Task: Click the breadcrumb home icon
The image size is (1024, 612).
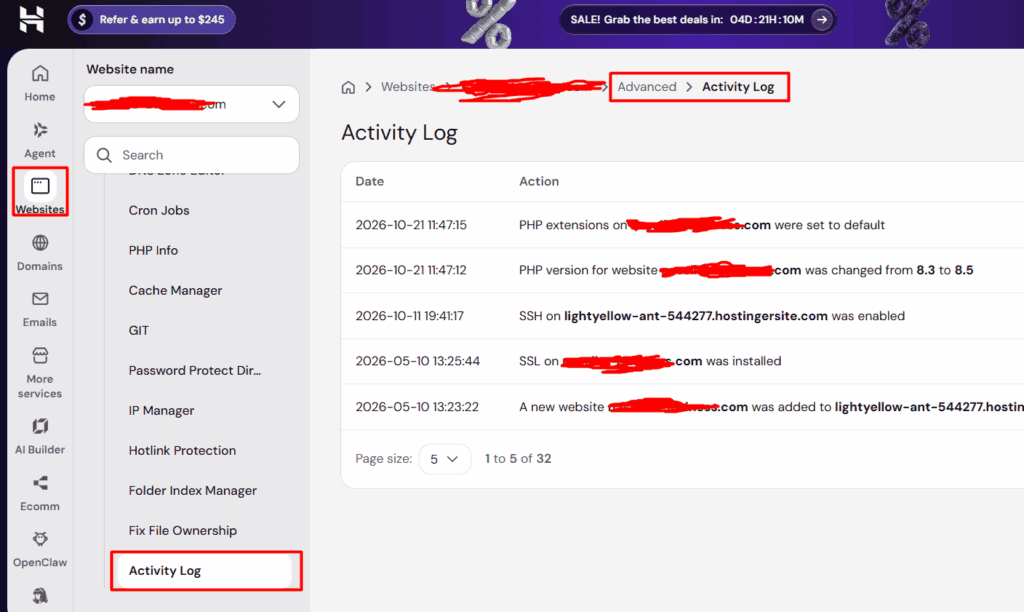Action: click(348, 87)
